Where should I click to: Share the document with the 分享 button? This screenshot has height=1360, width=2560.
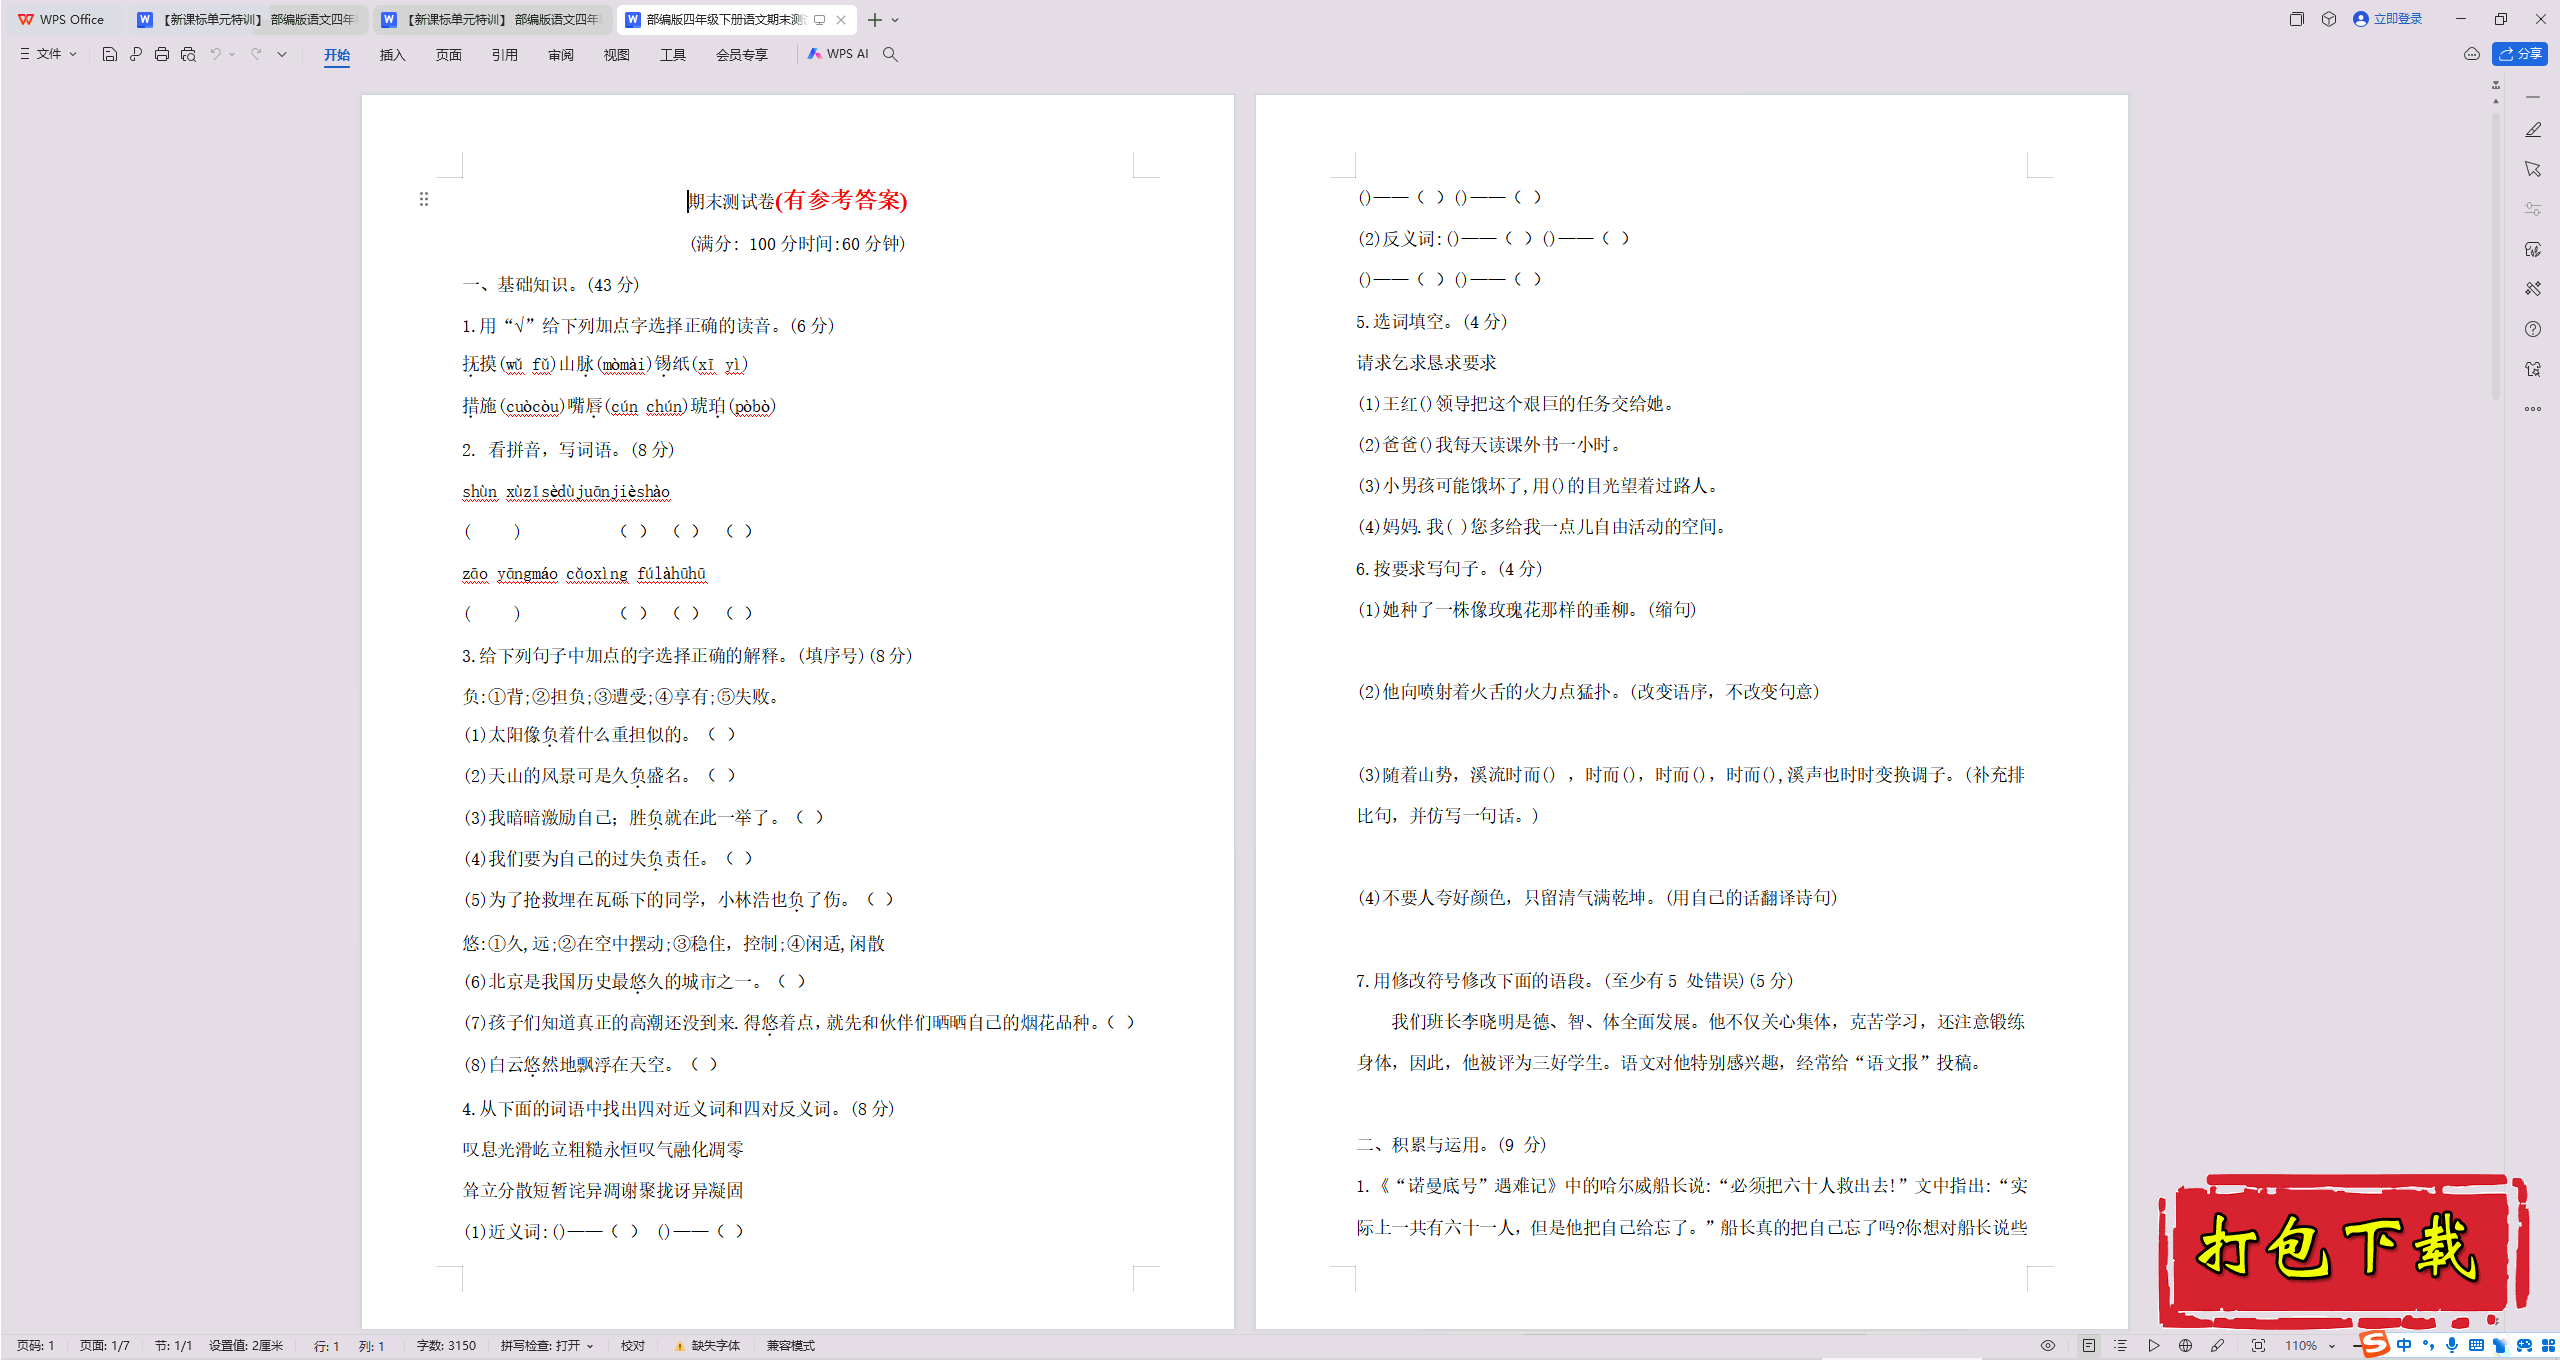pyautogui.click(x=2520, y=54)
